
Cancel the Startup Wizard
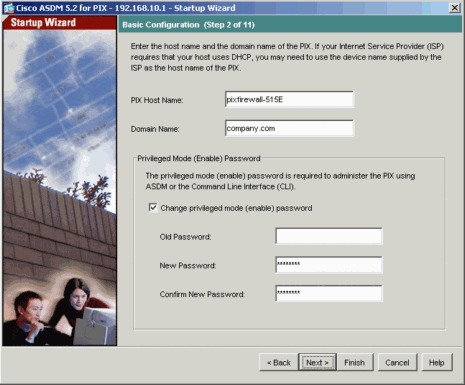397,362
